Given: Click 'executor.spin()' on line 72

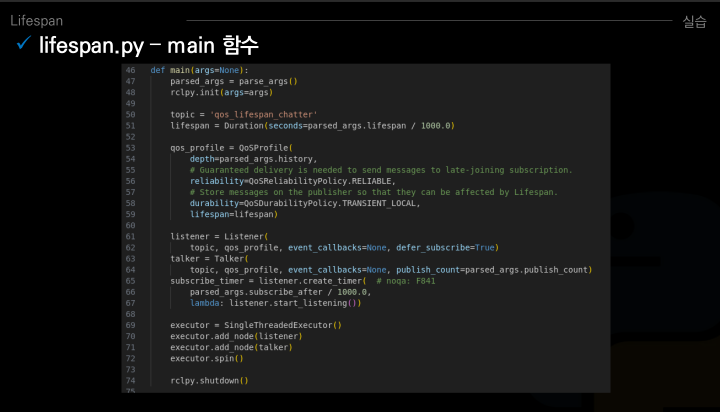Looking at the screenshot, I should point(207,358).
